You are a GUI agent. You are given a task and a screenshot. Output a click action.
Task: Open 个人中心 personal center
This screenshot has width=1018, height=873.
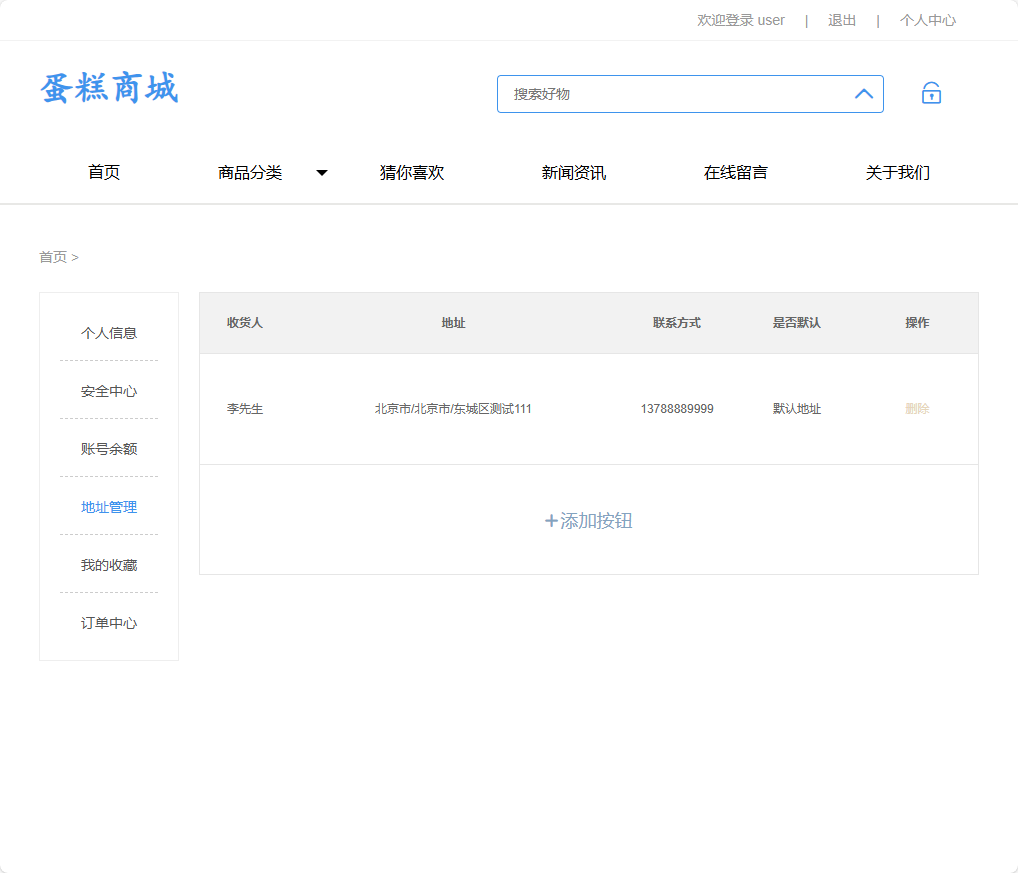[928, 20]
